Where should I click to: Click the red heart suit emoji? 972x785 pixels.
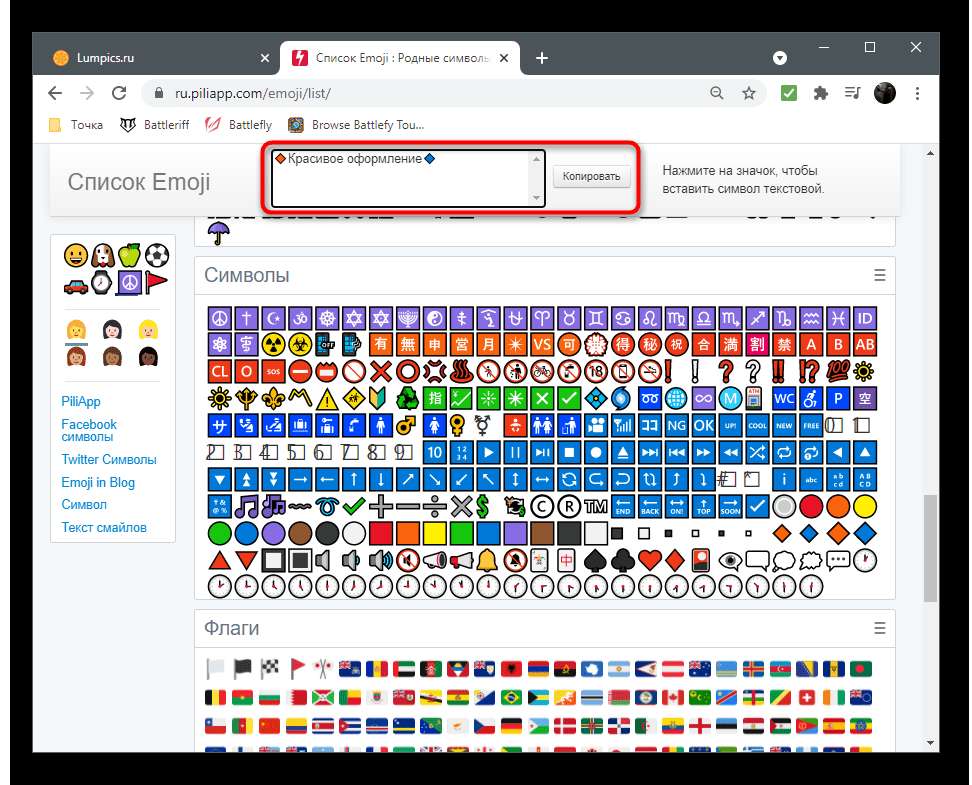pos(649,560)
